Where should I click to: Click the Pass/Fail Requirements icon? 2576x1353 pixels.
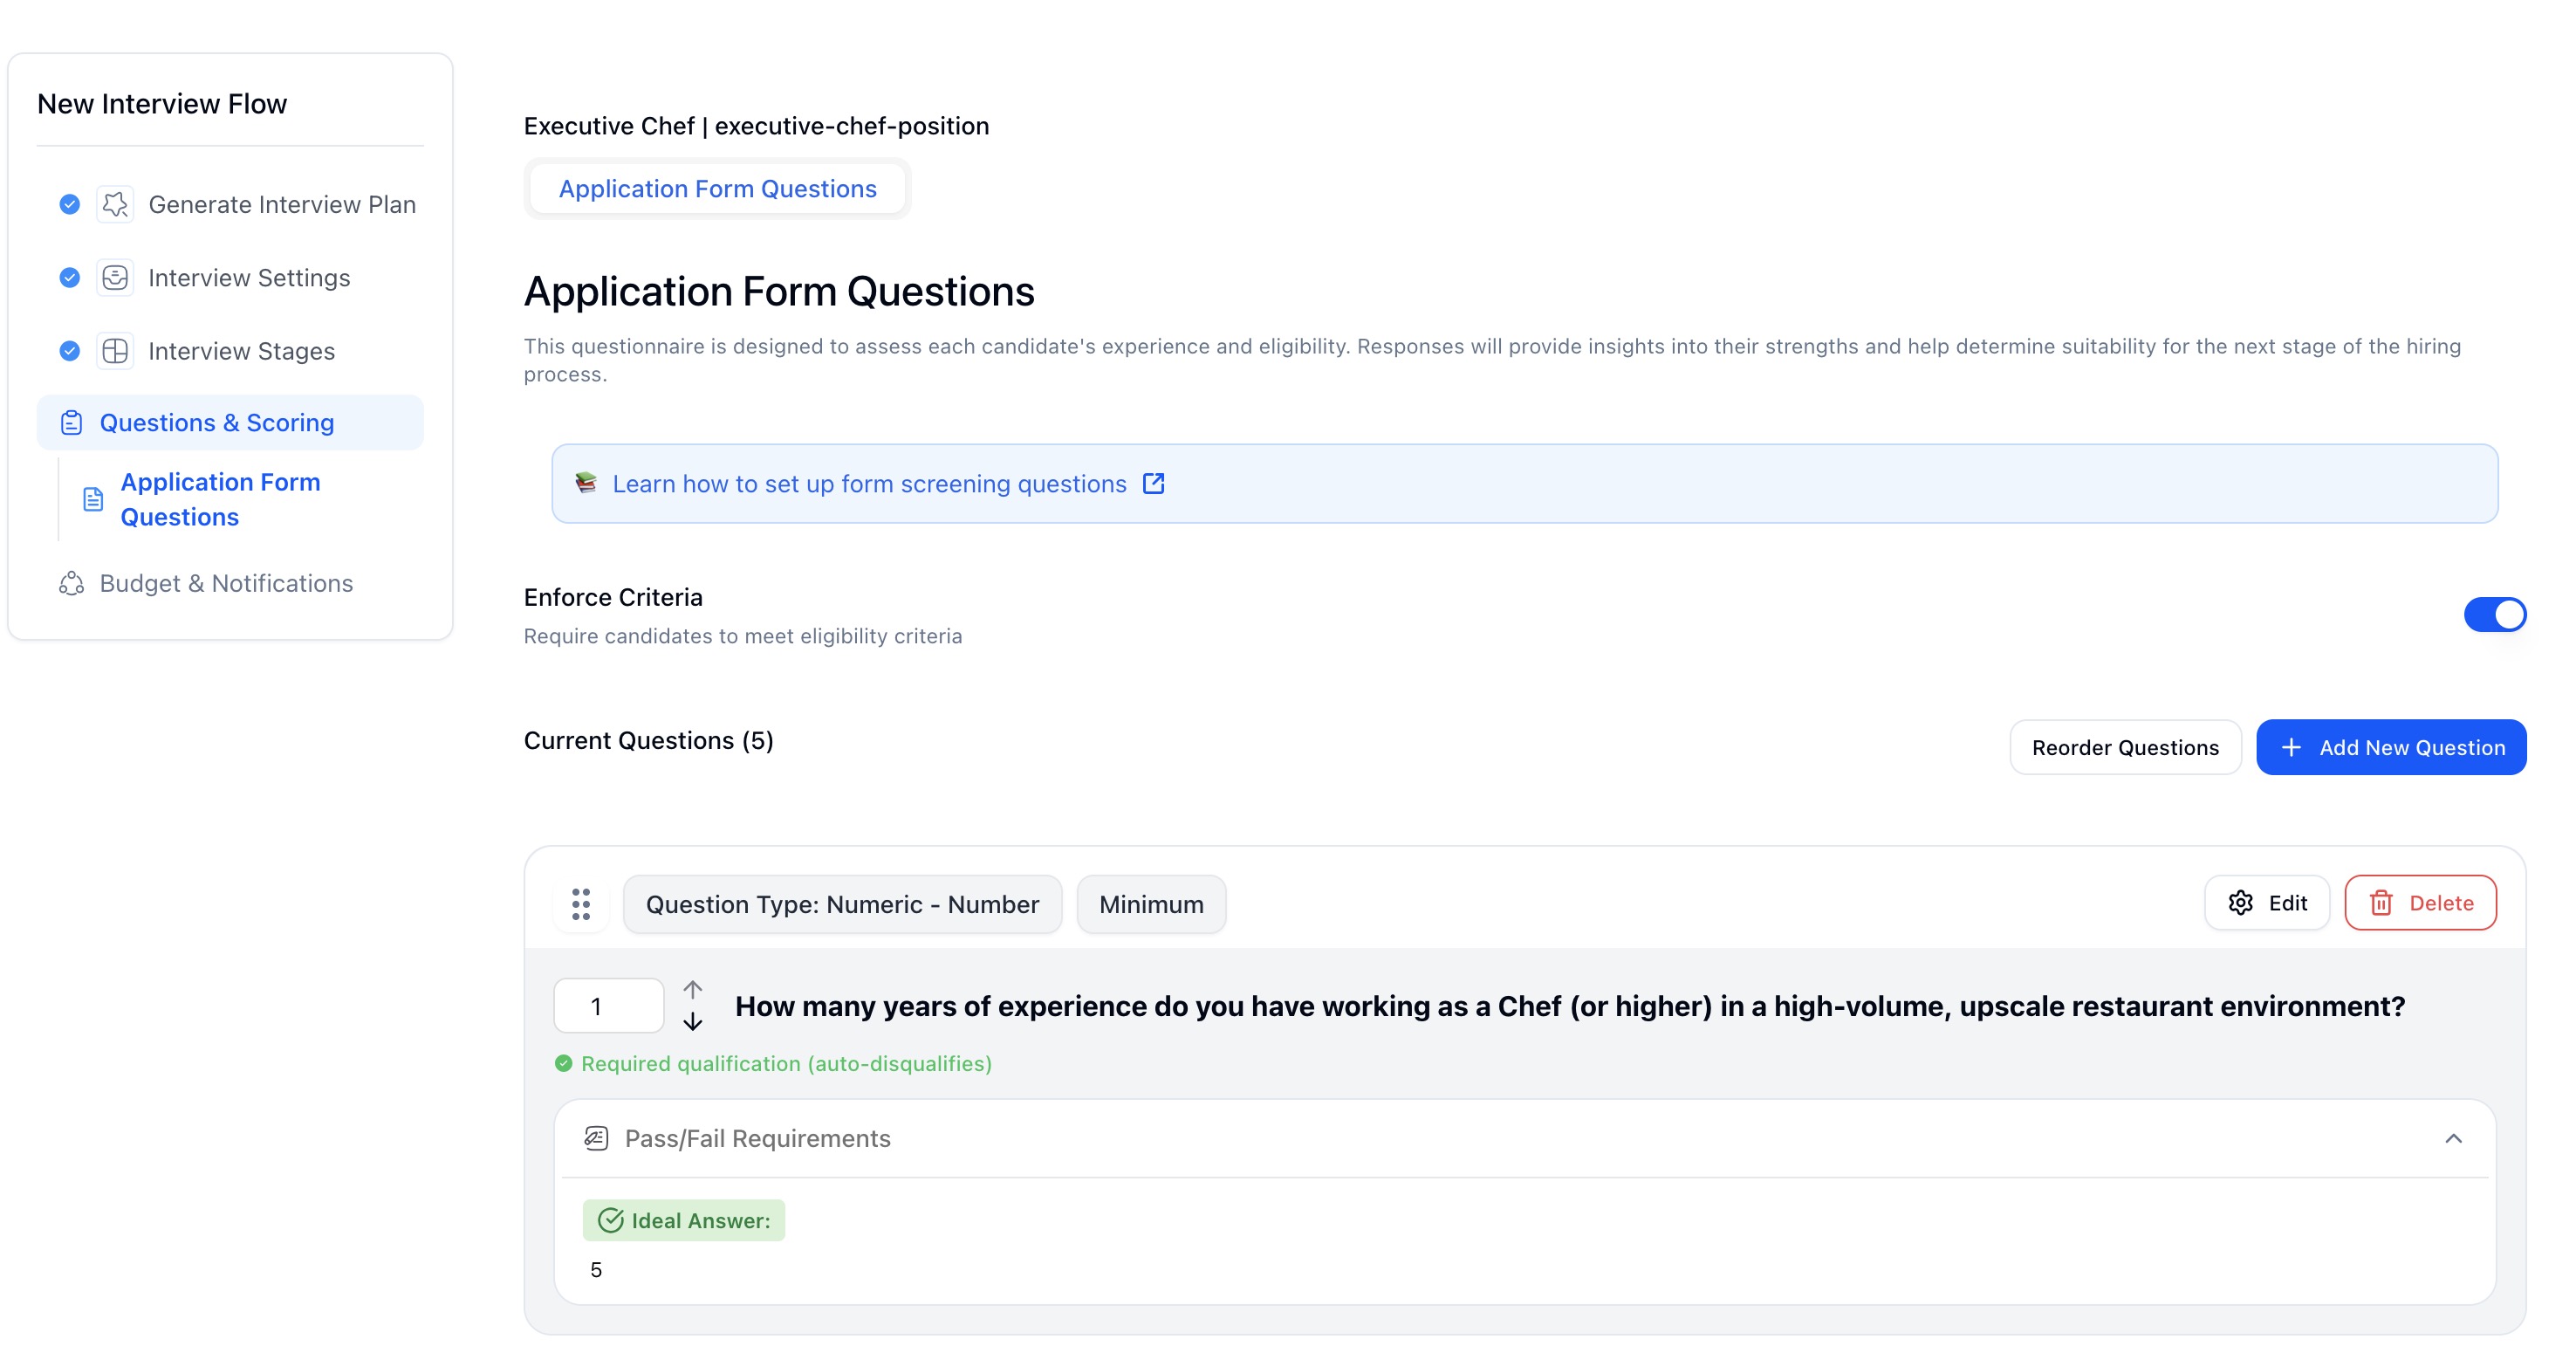pyautogui.click(x=597, y=1139)
